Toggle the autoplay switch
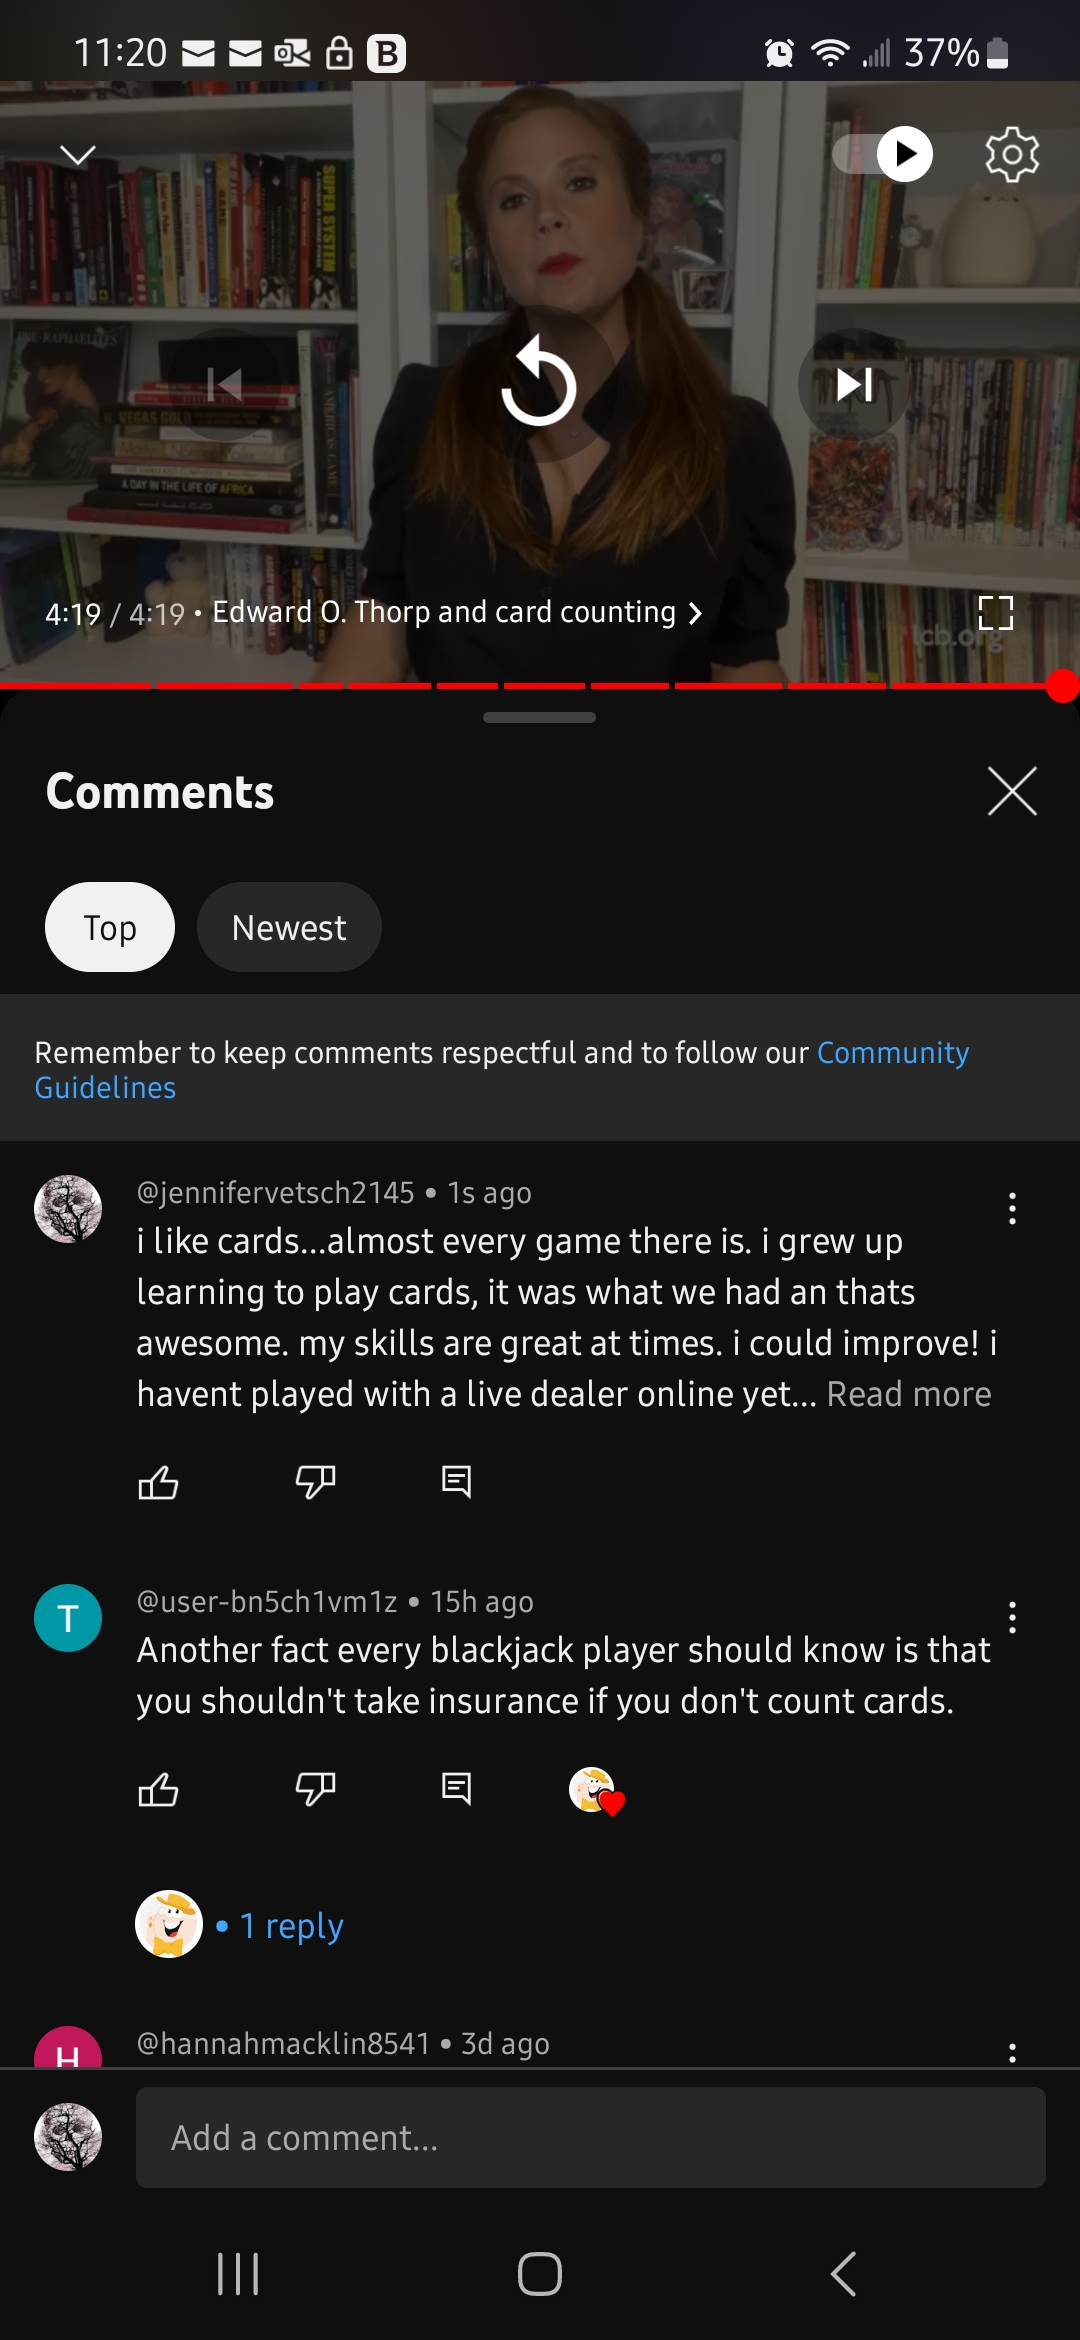The height and width of the screenshot is (2340, 1080). tap(883, 154)
